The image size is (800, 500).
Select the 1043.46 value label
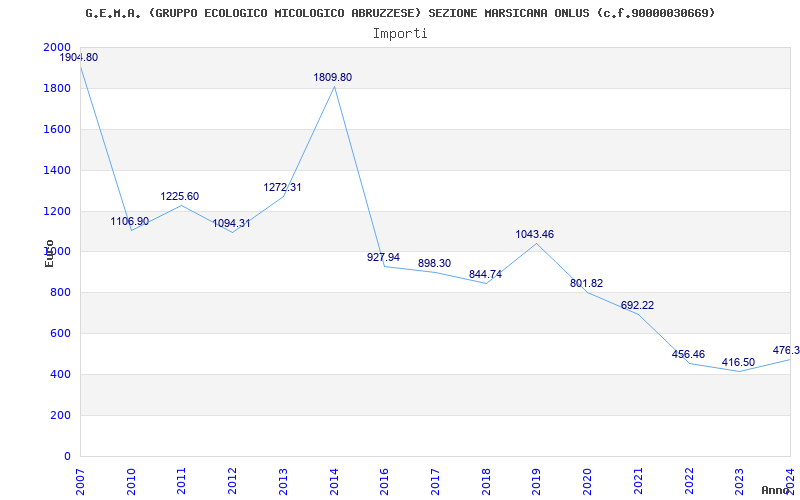pos(535,234)
